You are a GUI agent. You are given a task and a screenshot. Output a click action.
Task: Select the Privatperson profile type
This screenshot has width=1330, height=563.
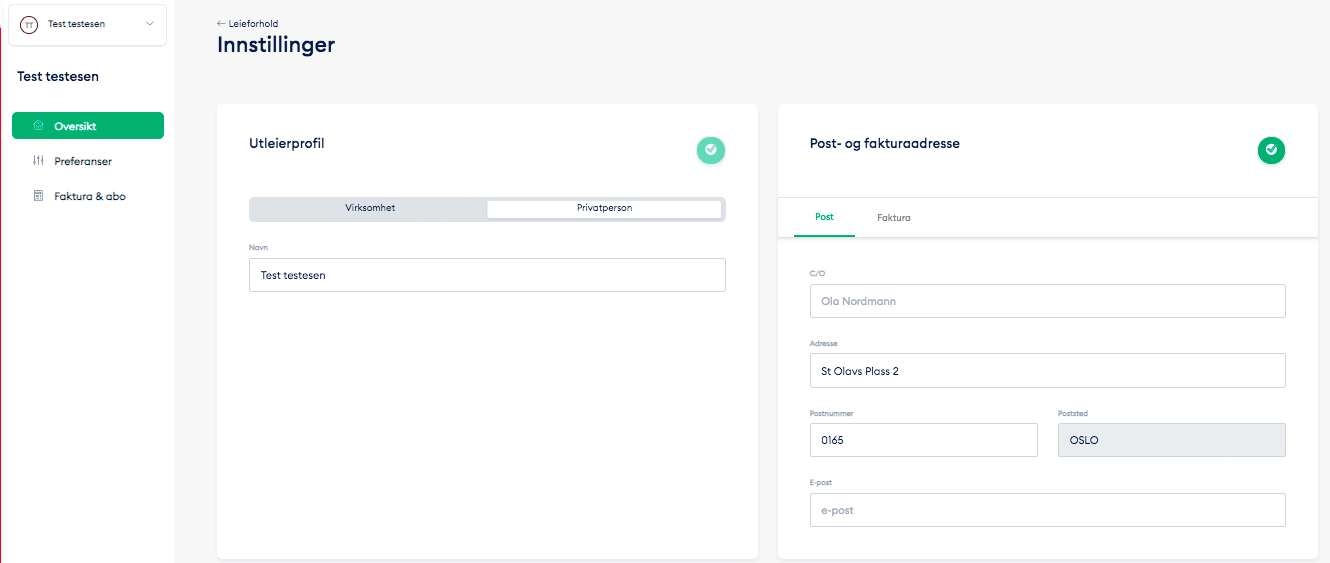pyautogui.click(x=603, y=208)
